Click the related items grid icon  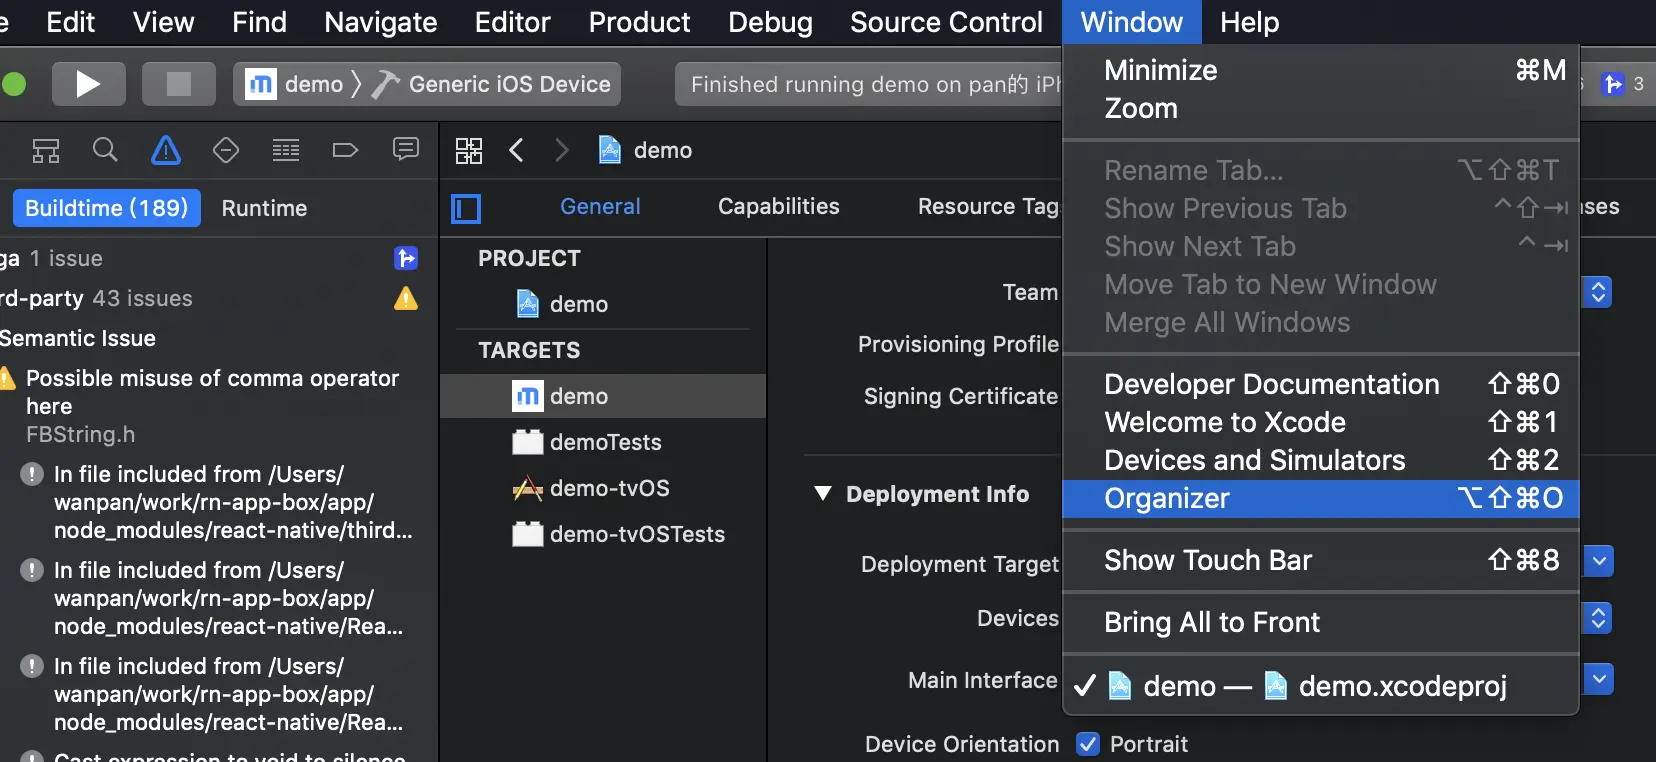(469, 151)
